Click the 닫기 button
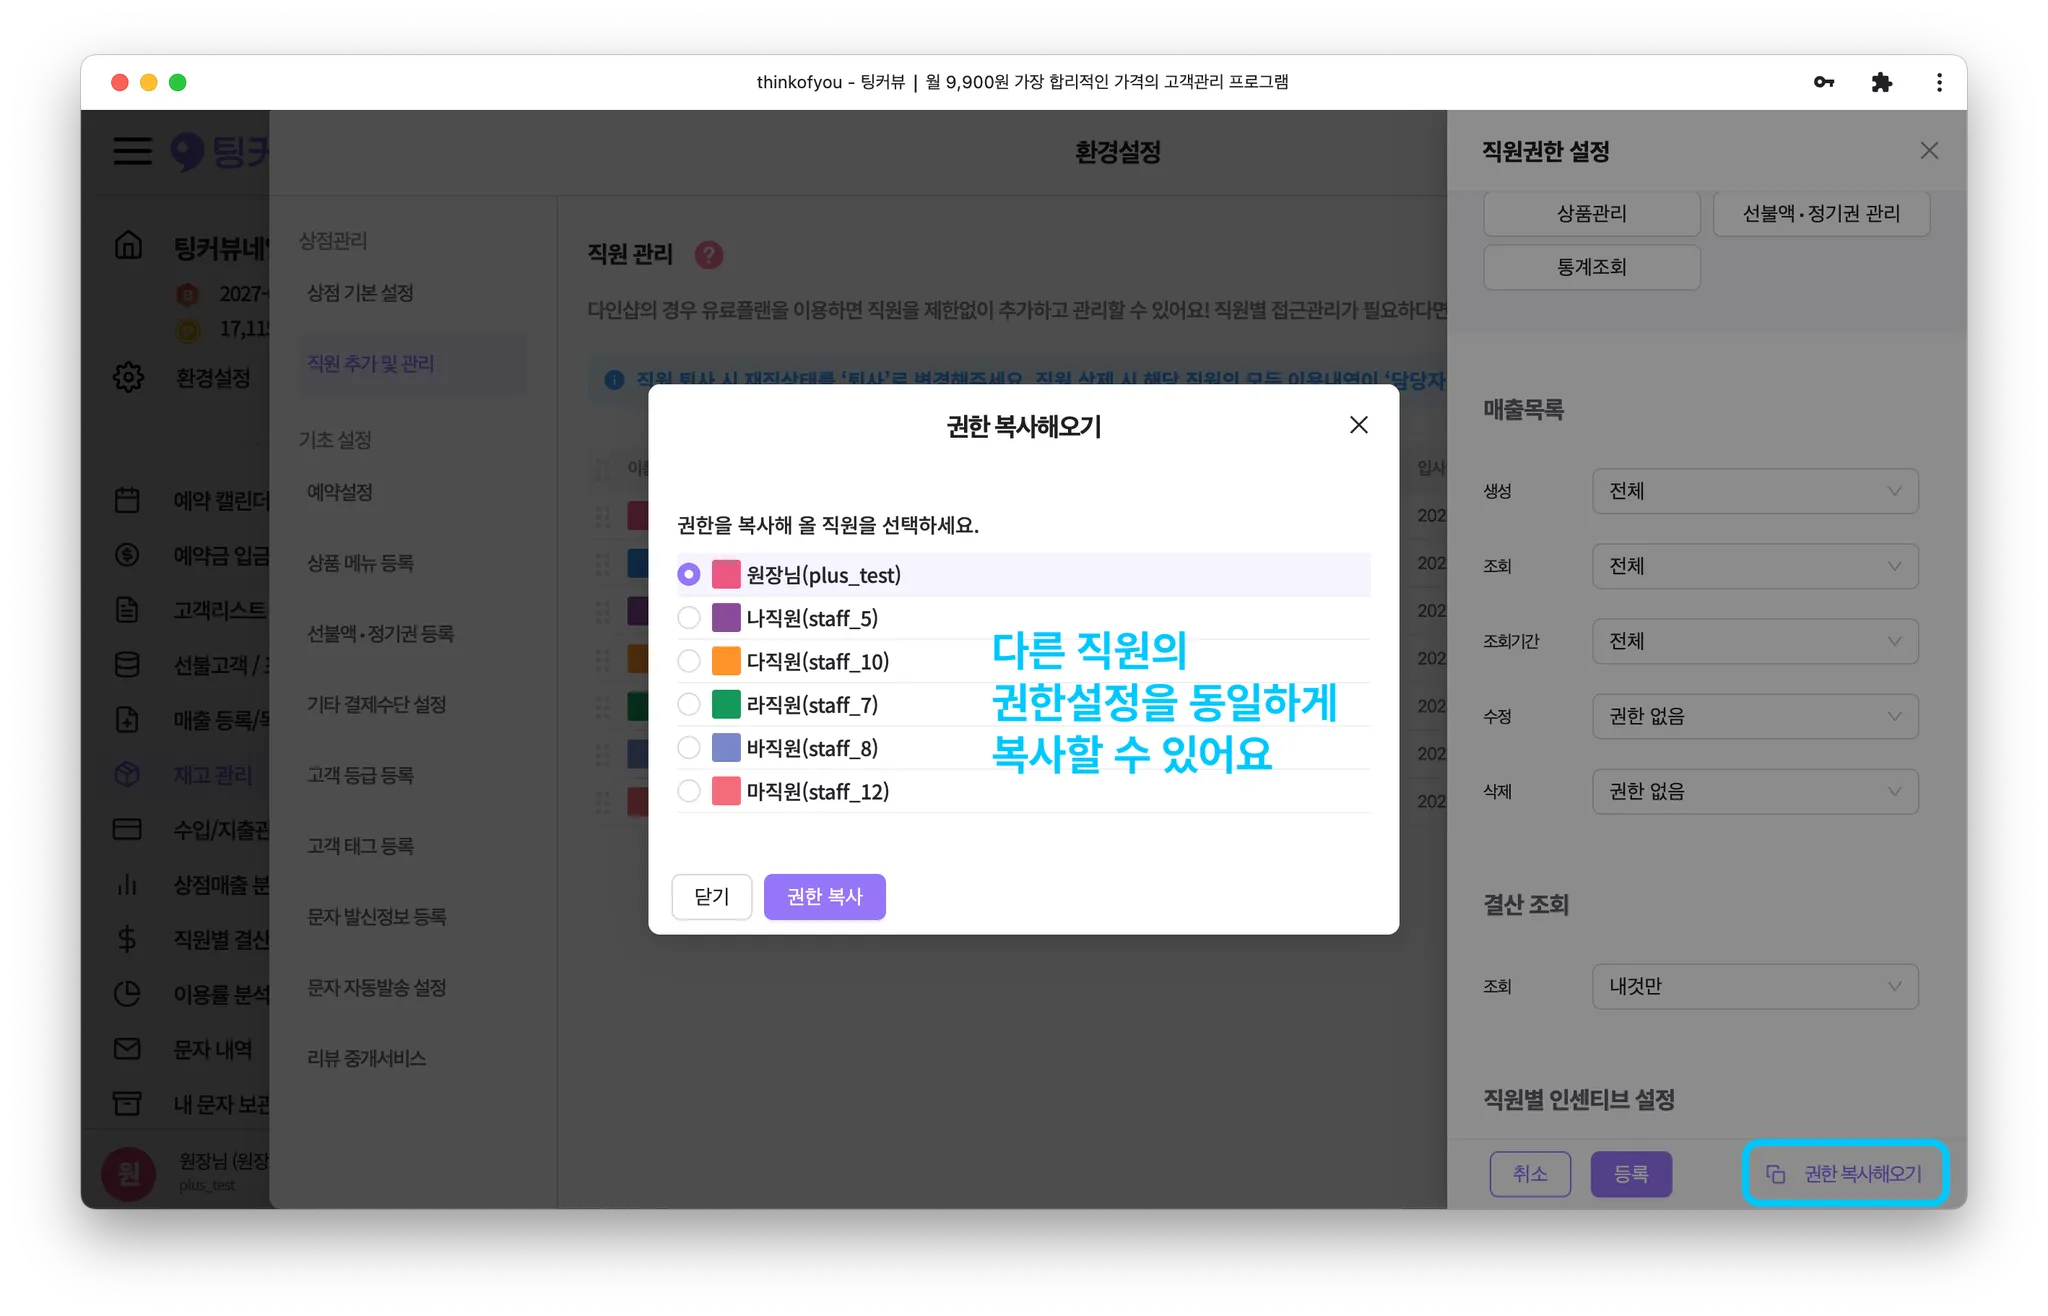The height and width of the screenshot is (1316, 2048). coord(711,897)
